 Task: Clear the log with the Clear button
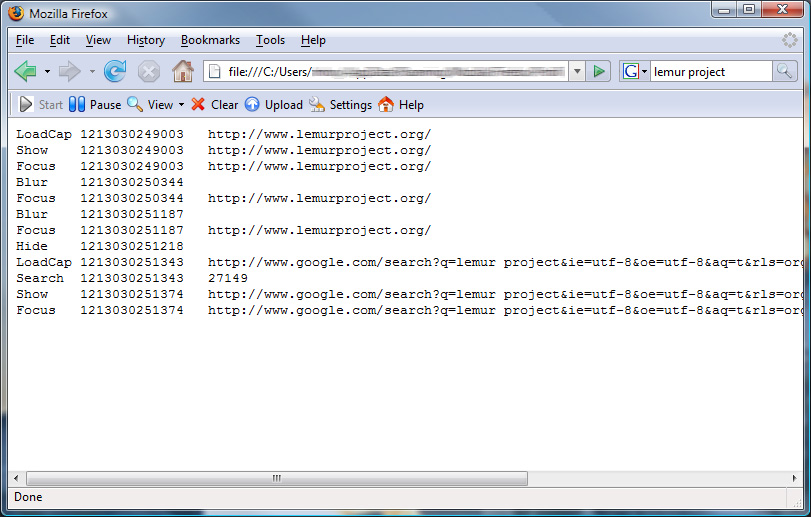coord(214,104)
